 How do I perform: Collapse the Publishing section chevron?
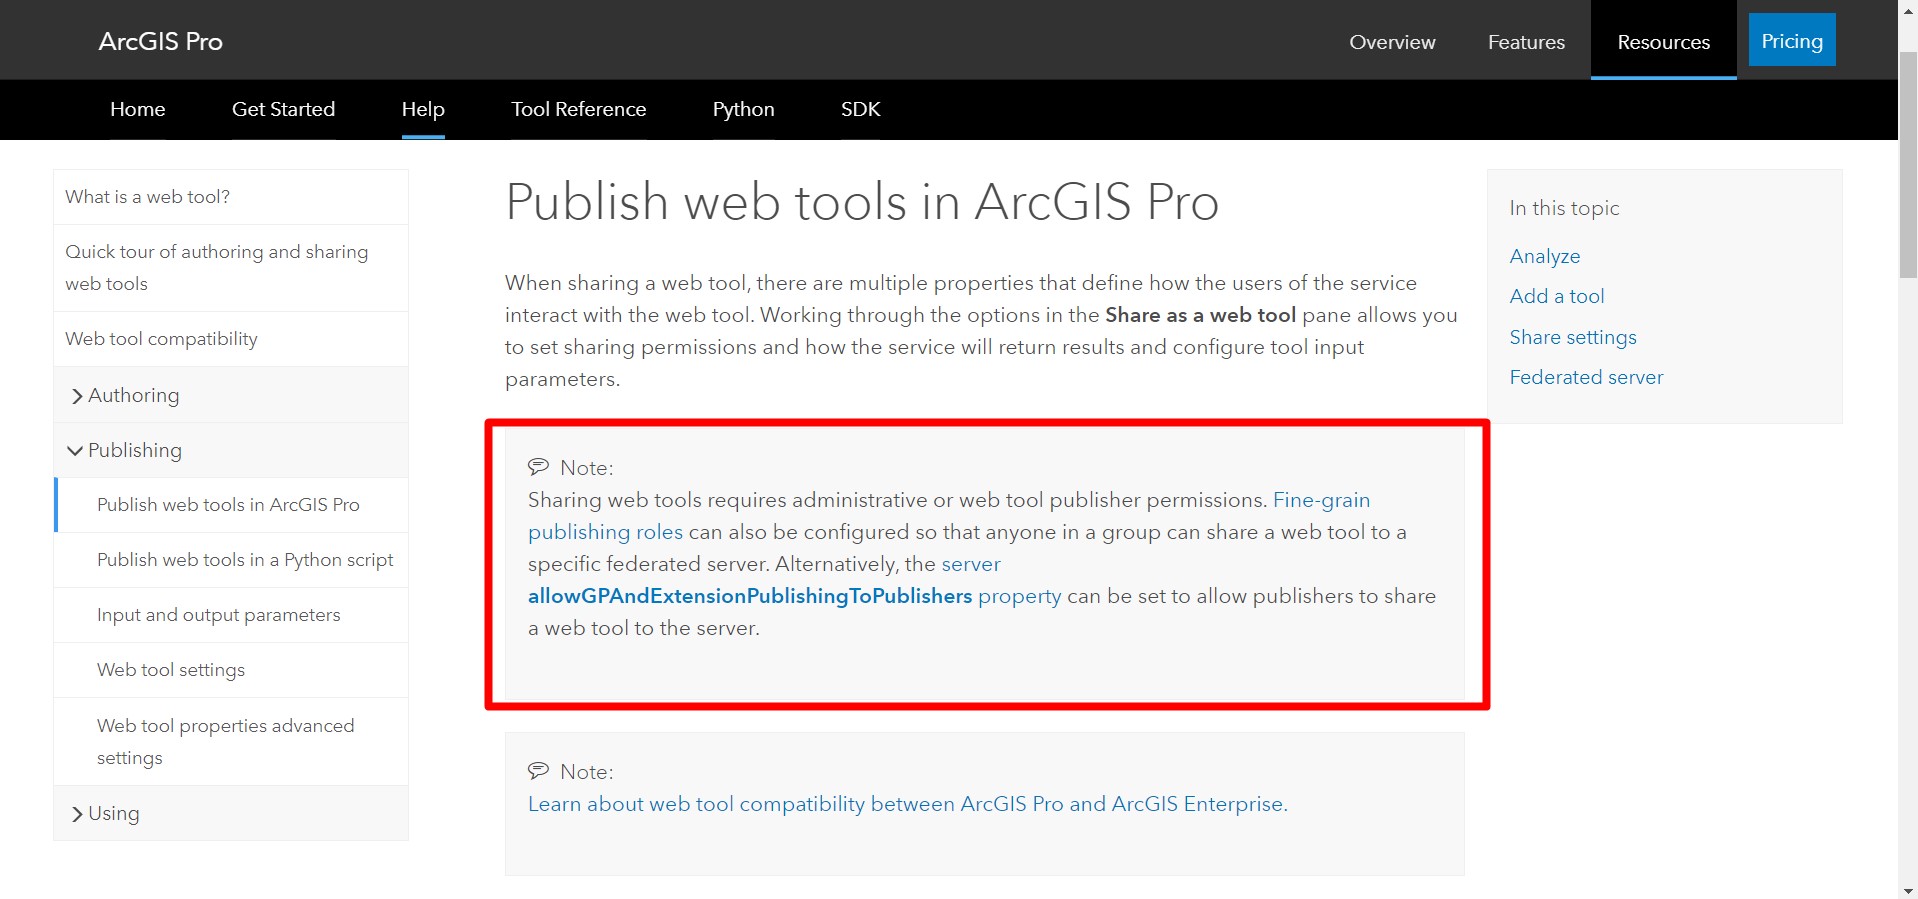(75, 451)
